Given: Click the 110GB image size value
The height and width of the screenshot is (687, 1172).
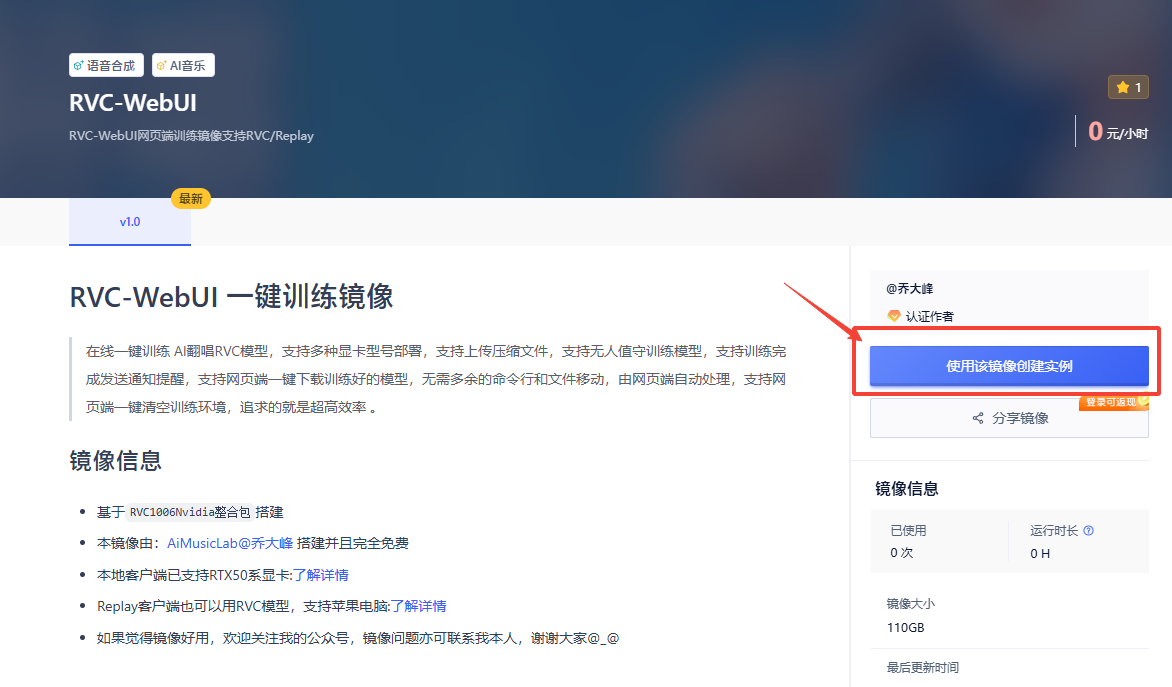Looking at the screenshot, I should pos(905,627).
